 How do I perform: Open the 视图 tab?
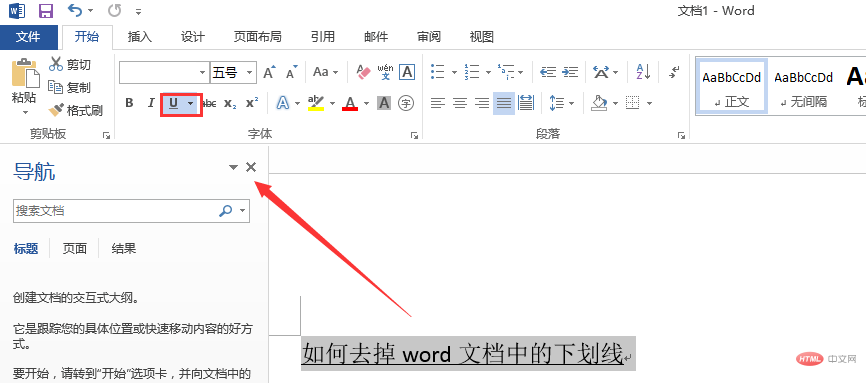pos(481,37)
